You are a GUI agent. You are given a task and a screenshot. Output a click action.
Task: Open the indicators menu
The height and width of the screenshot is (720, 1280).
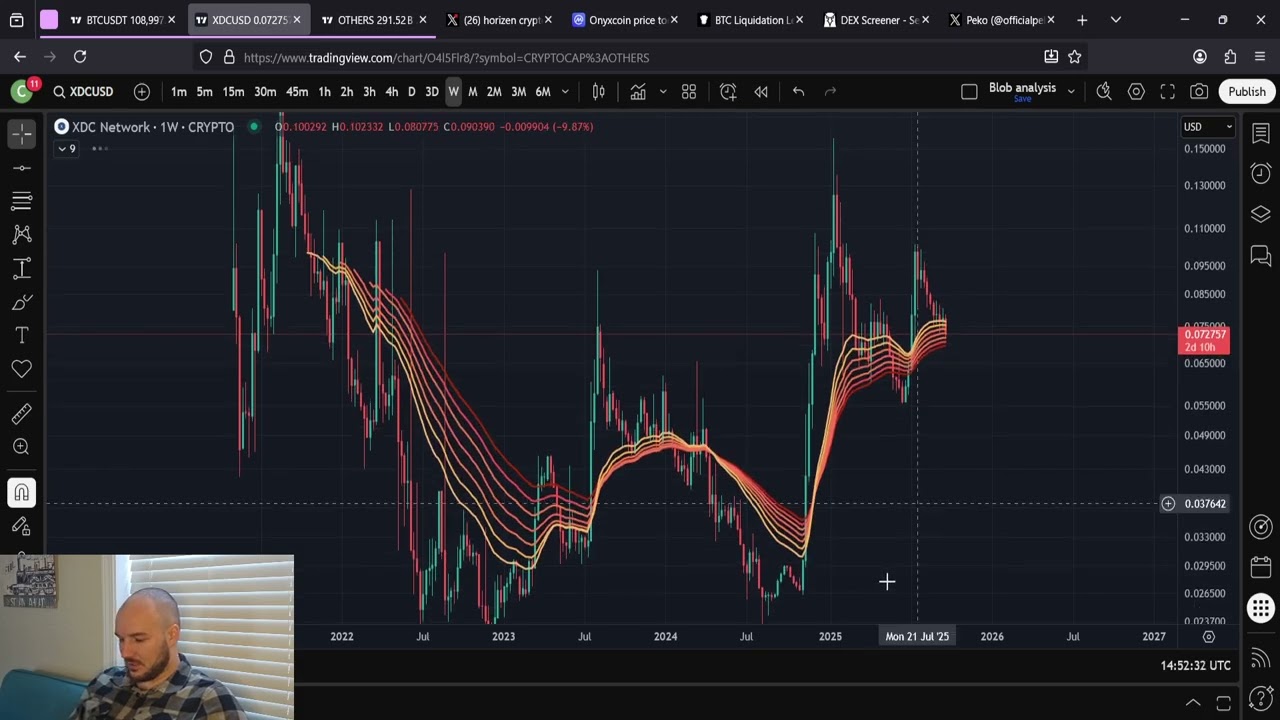(x=638, y=92)
